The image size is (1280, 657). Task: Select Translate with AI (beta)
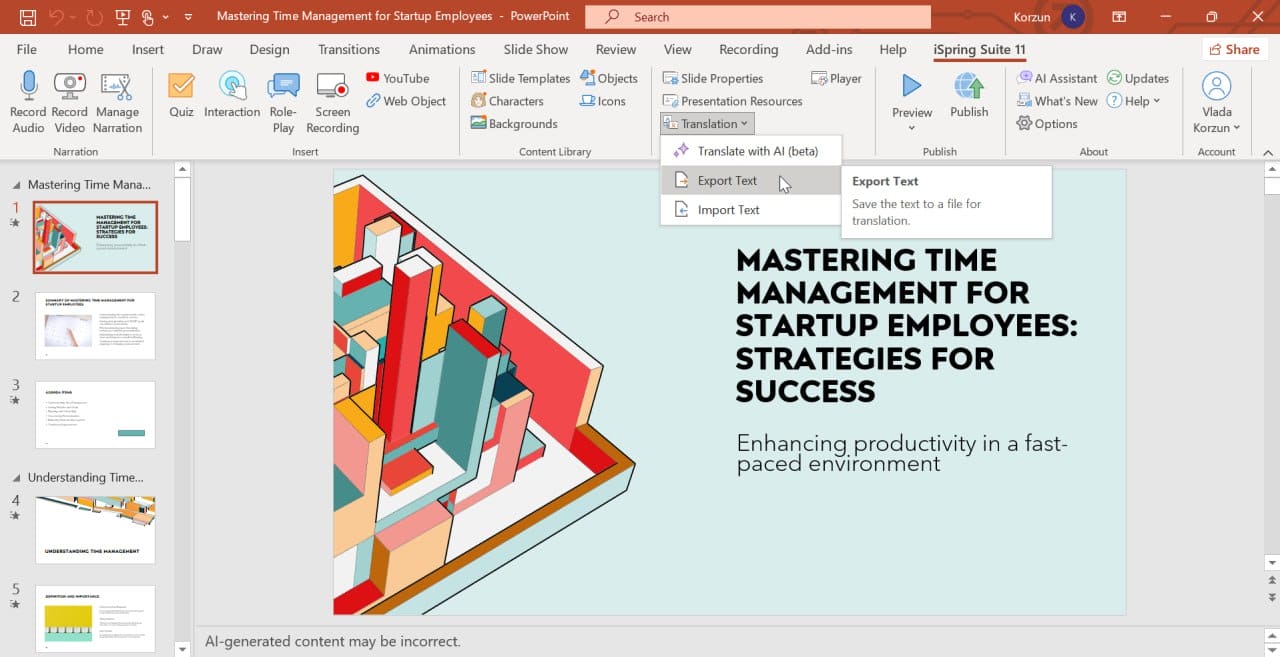click(757, 151)
